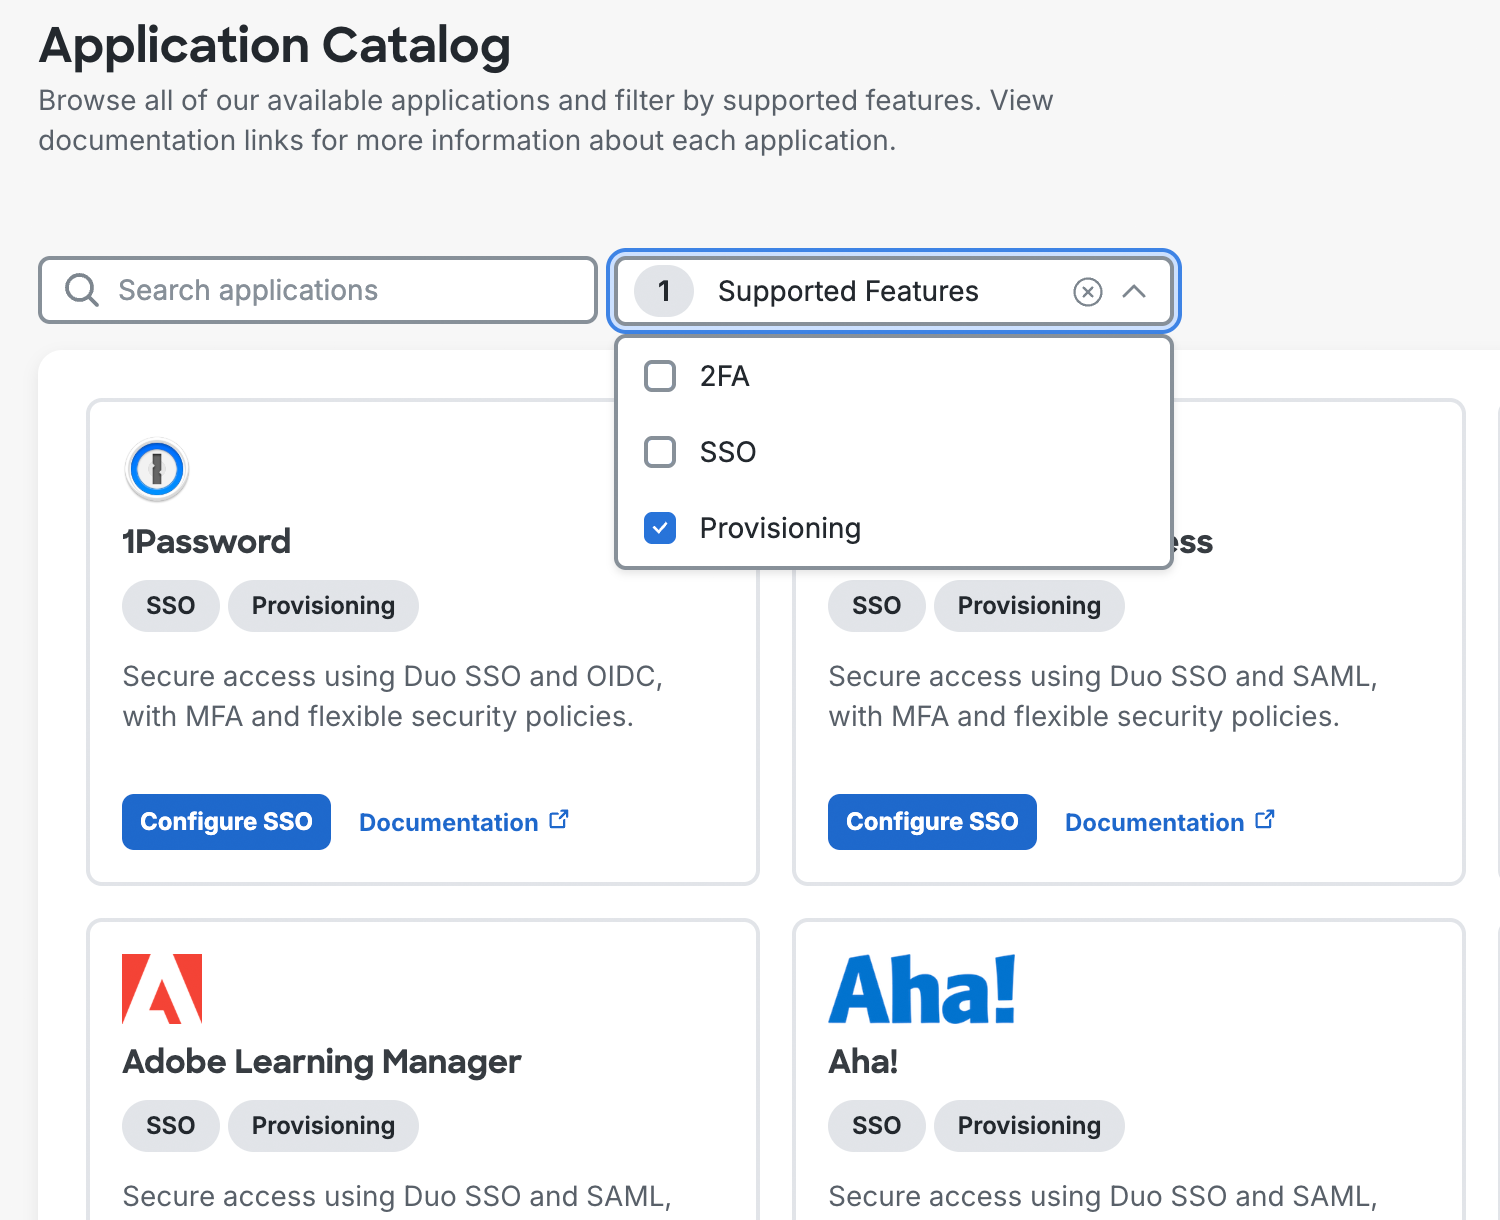The width and height of the screenshot is (1500, 1220).
Task: Select the Provisioning tag on Adobe Learning Manager
Action: [x=323, y=1125]
